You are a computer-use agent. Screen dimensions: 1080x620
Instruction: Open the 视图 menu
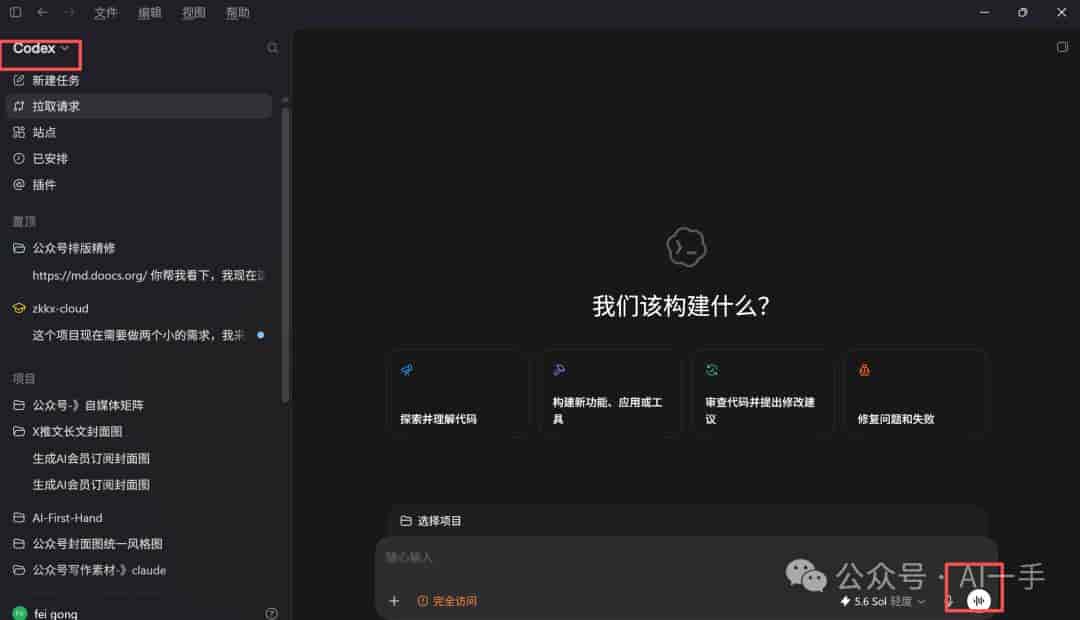(194, 13)
